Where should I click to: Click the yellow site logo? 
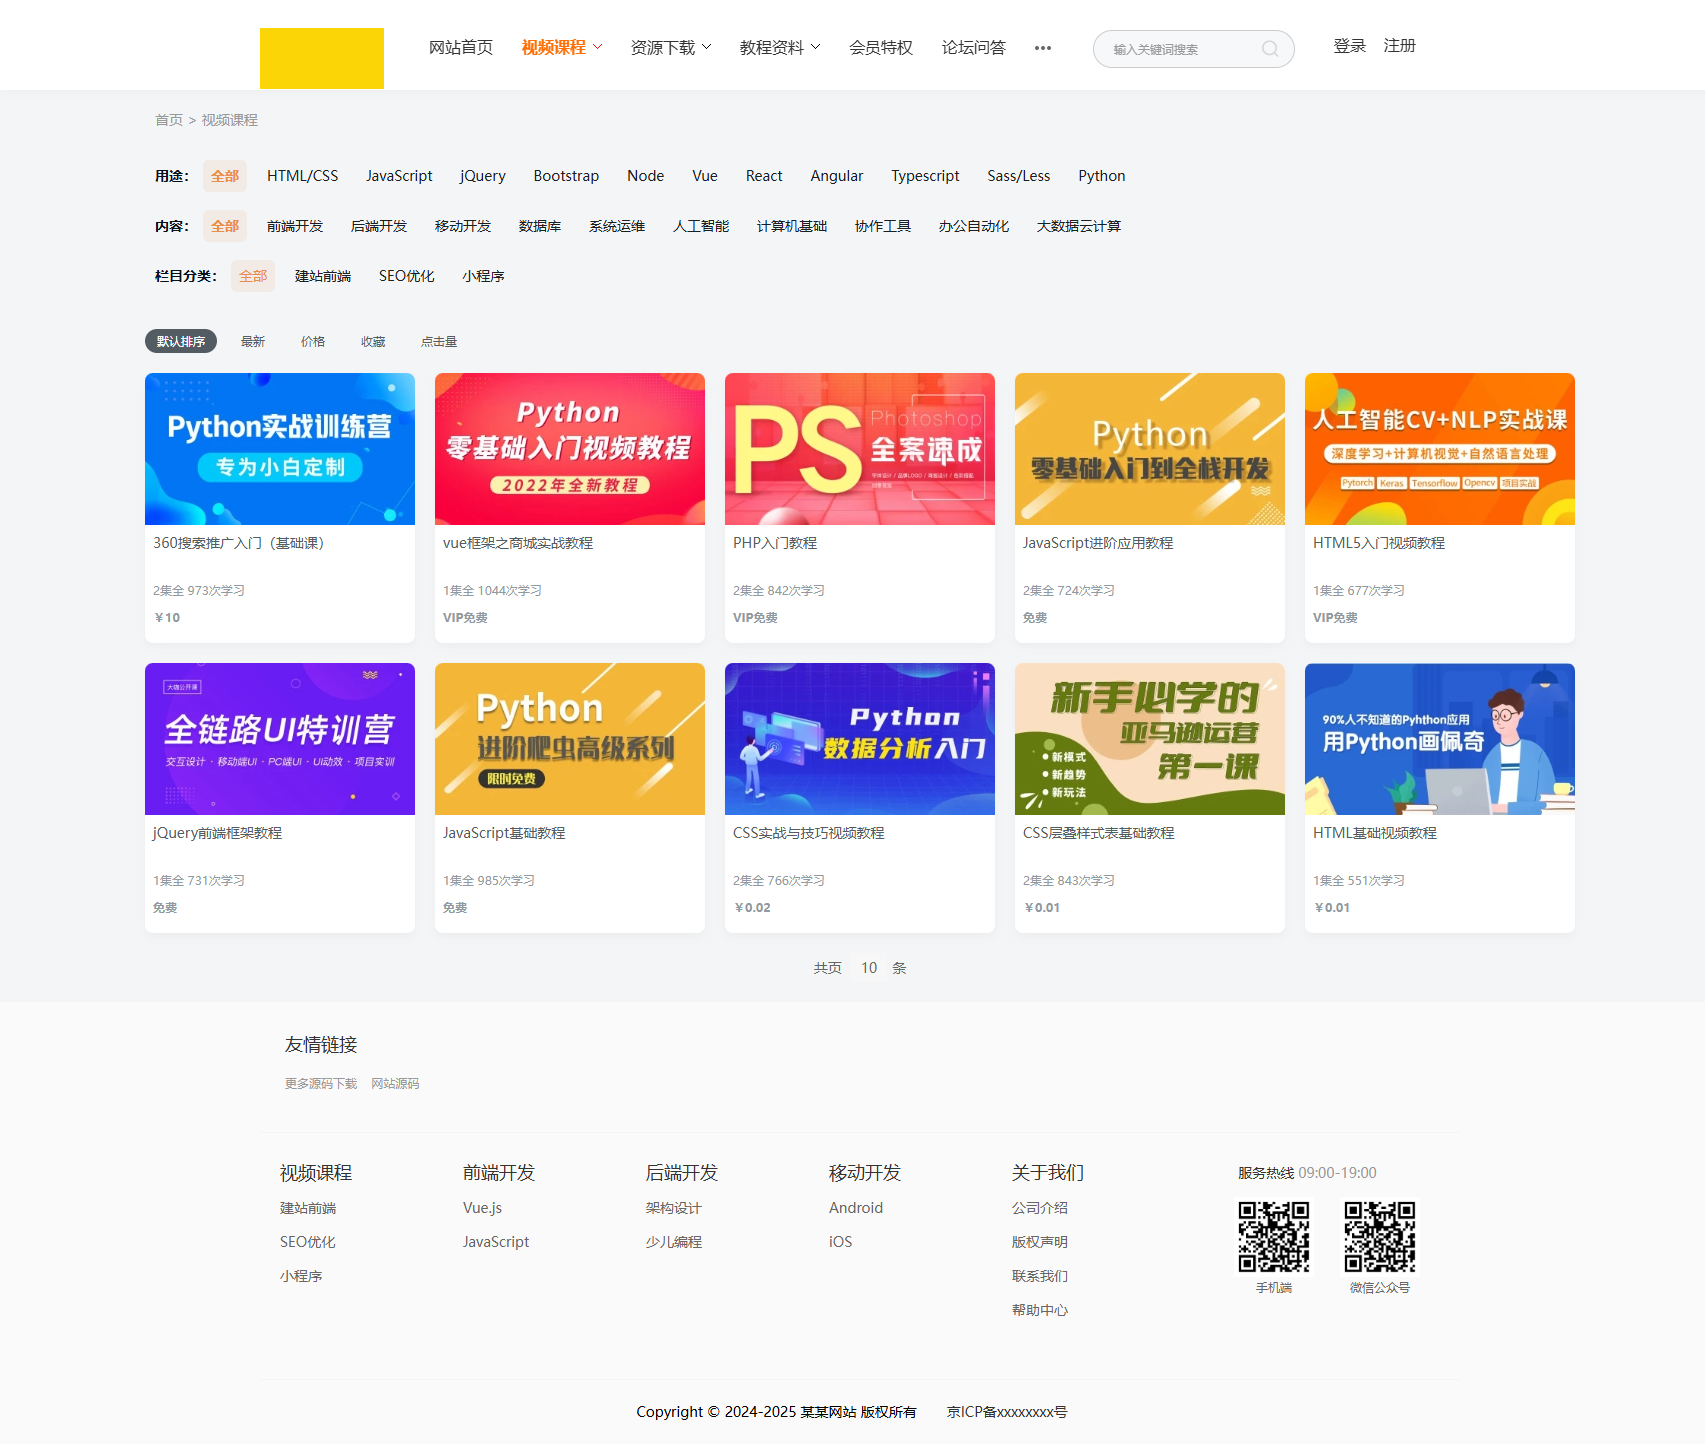tap(321, 58)
